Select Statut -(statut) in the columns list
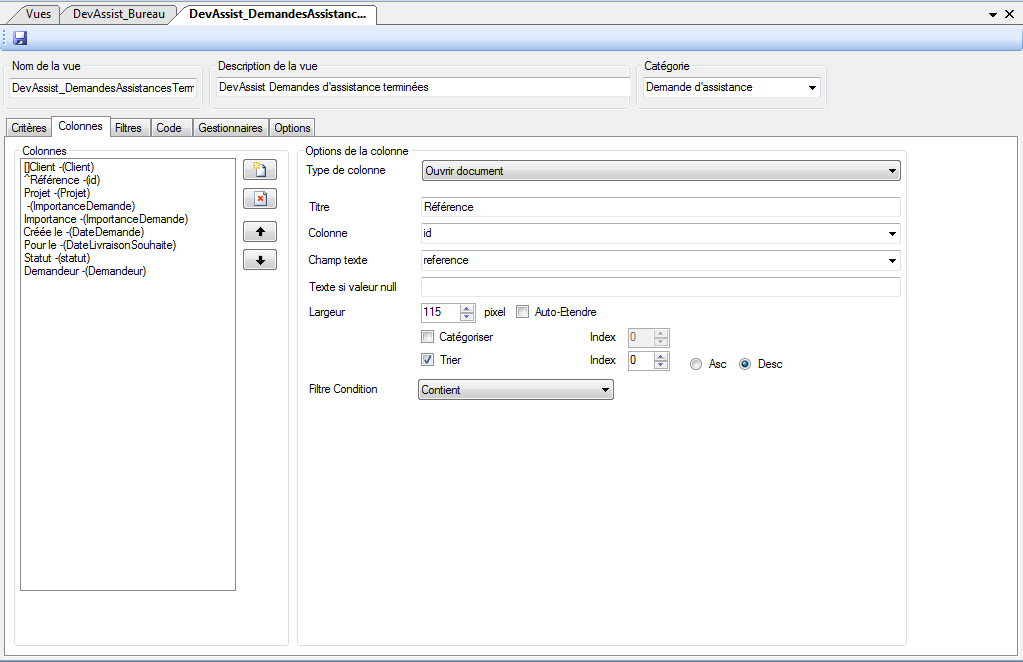This screenshot has height=662, width=1023. tap(57, 258)
